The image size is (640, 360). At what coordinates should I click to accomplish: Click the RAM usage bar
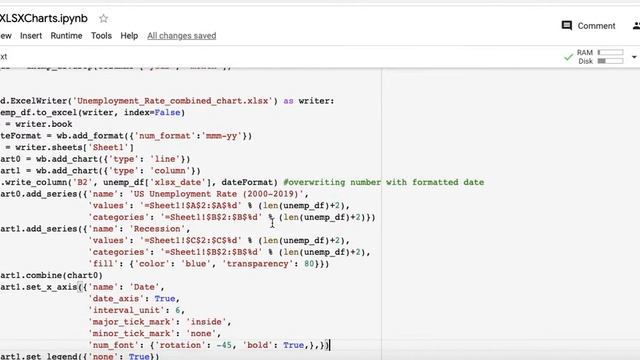tap(611, 52)
